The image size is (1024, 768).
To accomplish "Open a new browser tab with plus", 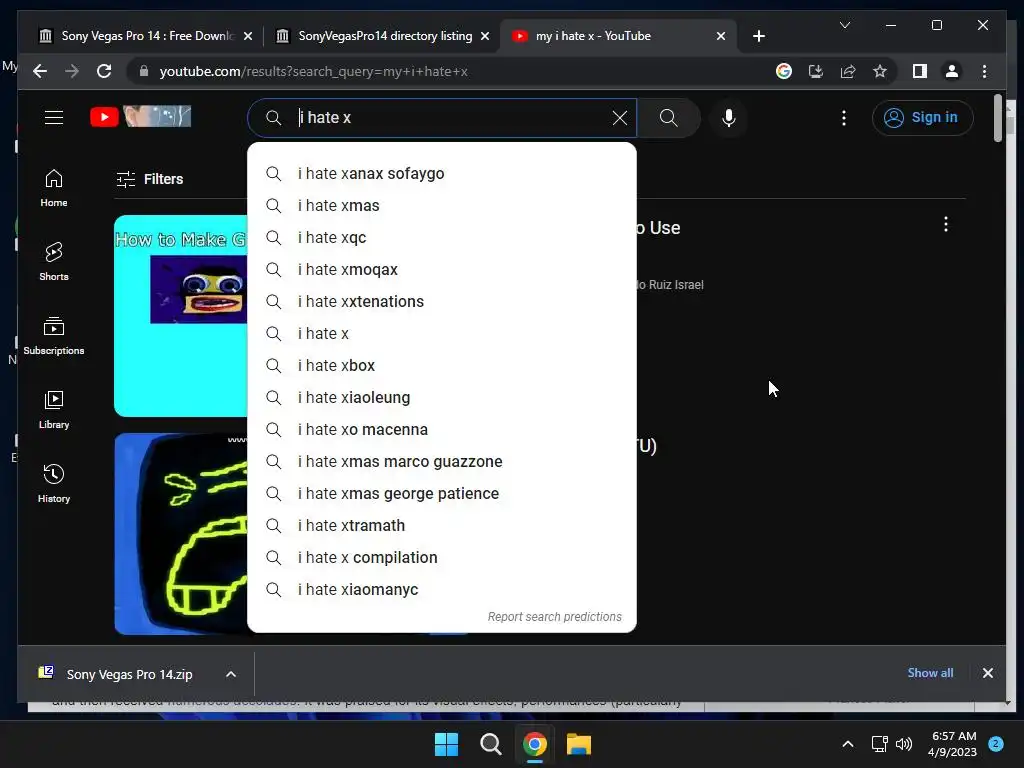I will (758, 36).
